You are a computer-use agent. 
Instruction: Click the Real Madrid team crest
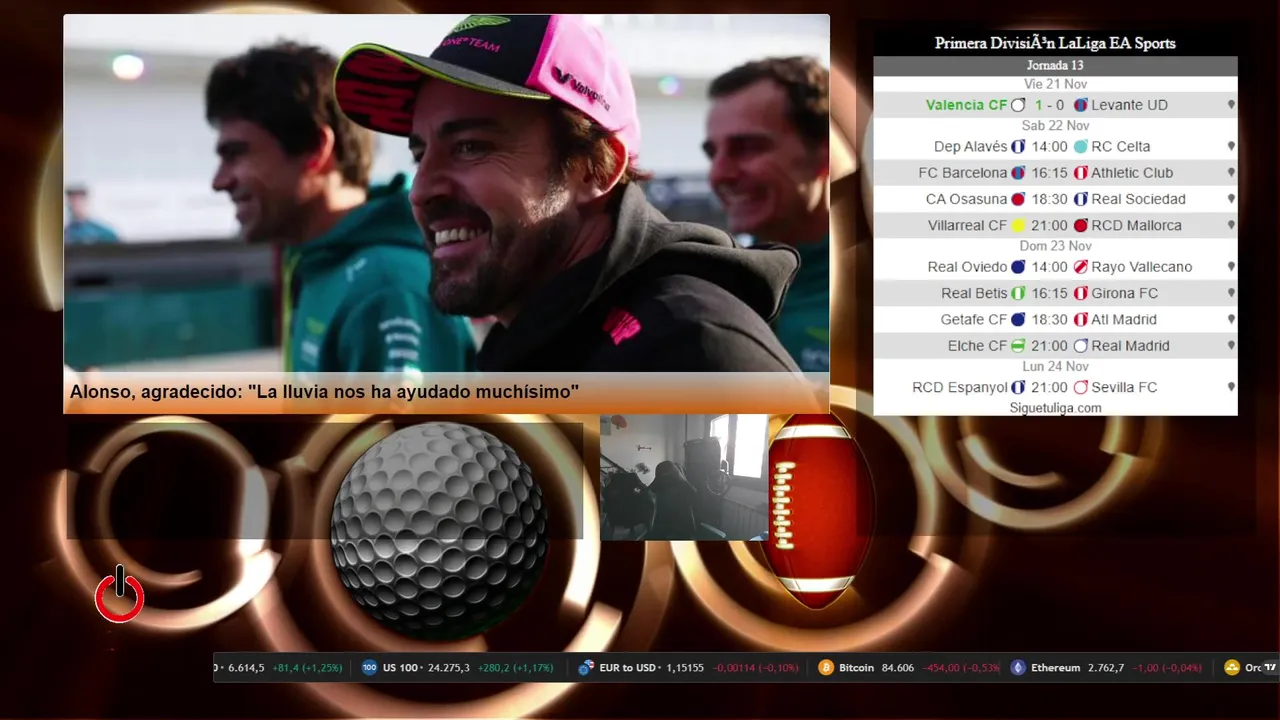[1081, 346]
